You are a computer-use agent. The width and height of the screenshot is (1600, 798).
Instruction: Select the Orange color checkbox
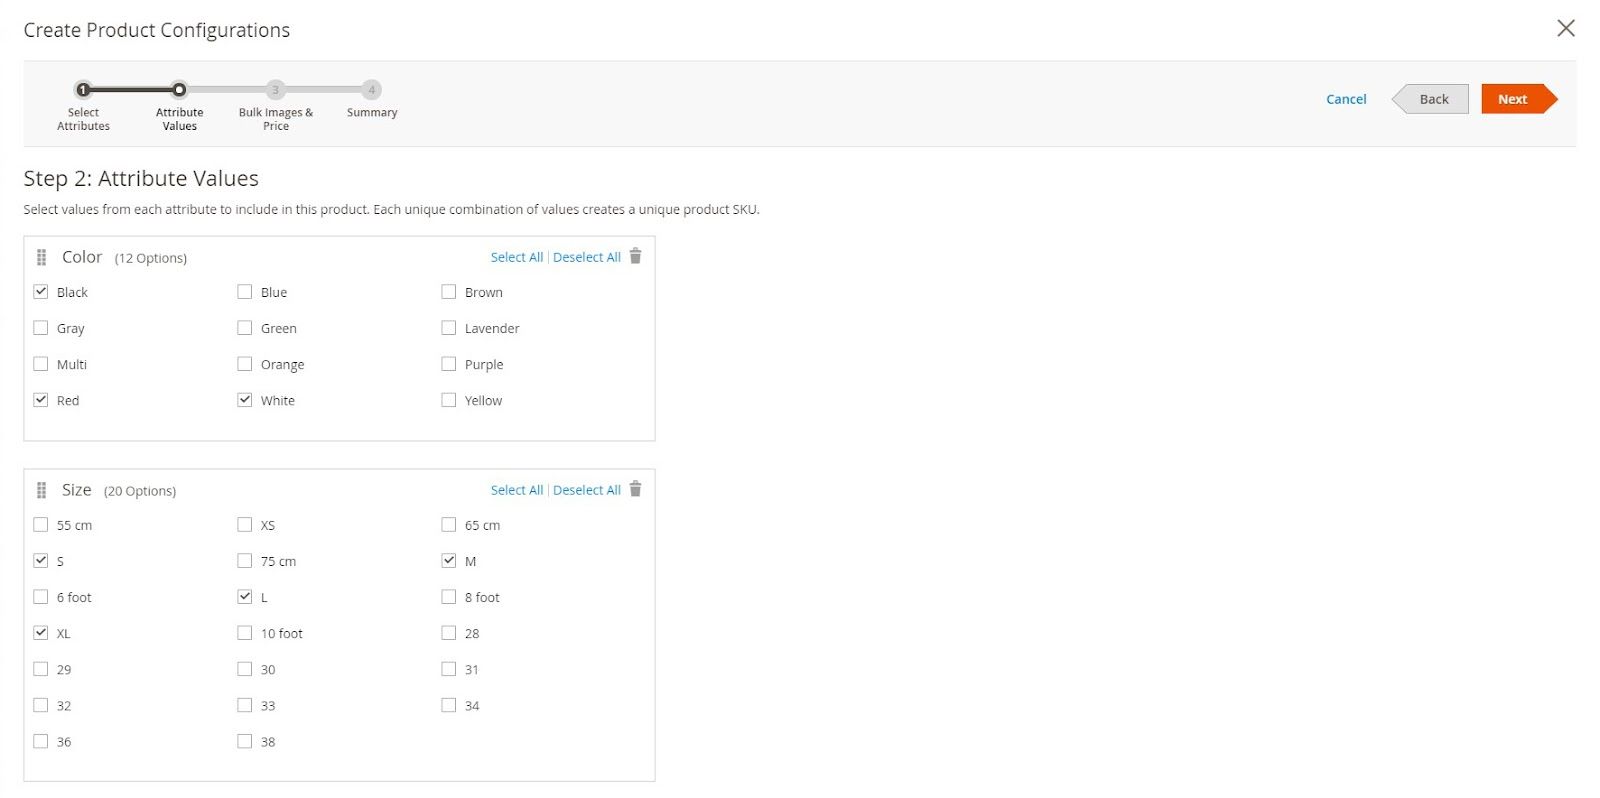point(245,364)
